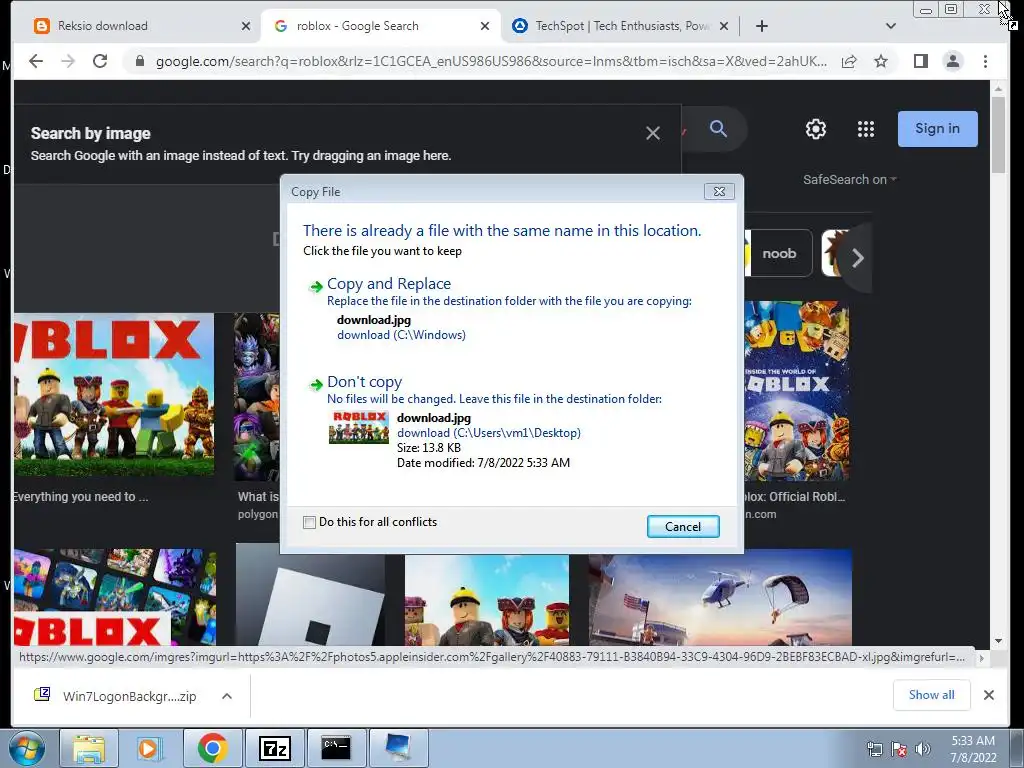Open the Chrome profile avatar
This screenshot has height=768, width=1024.
tap(953, 61)
